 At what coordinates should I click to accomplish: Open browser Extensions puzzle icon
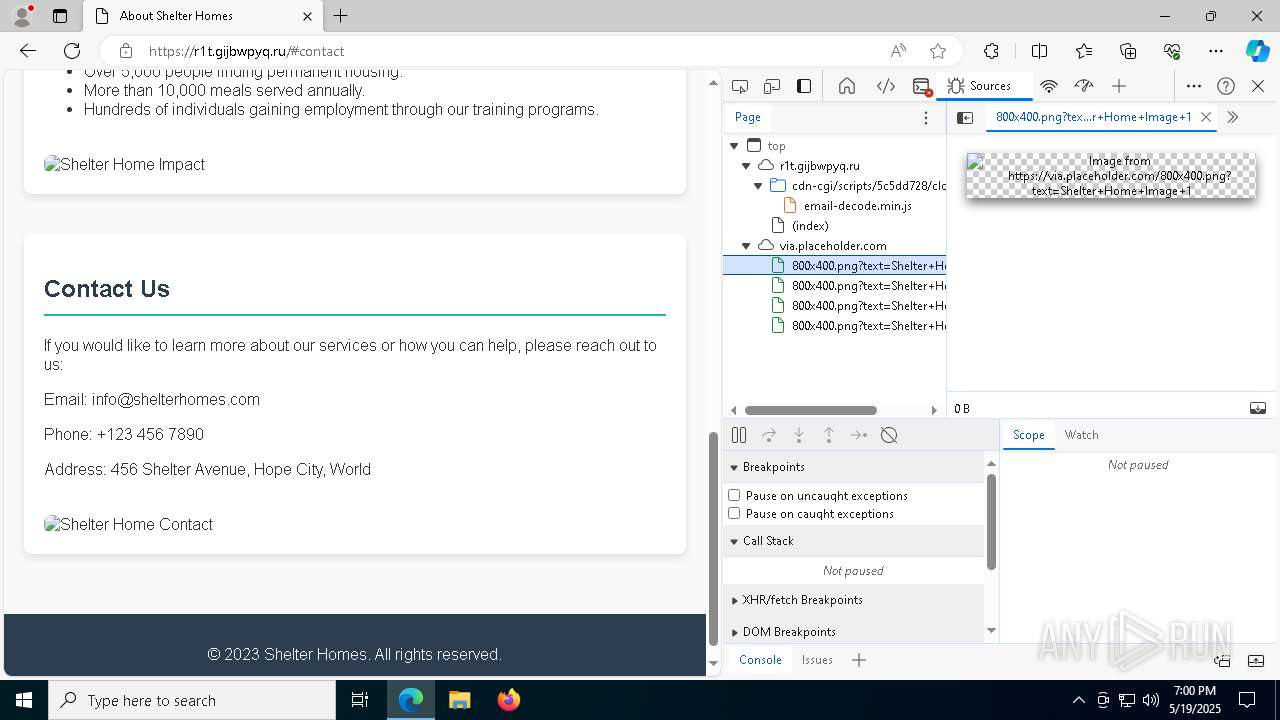[x=991, y=51]
